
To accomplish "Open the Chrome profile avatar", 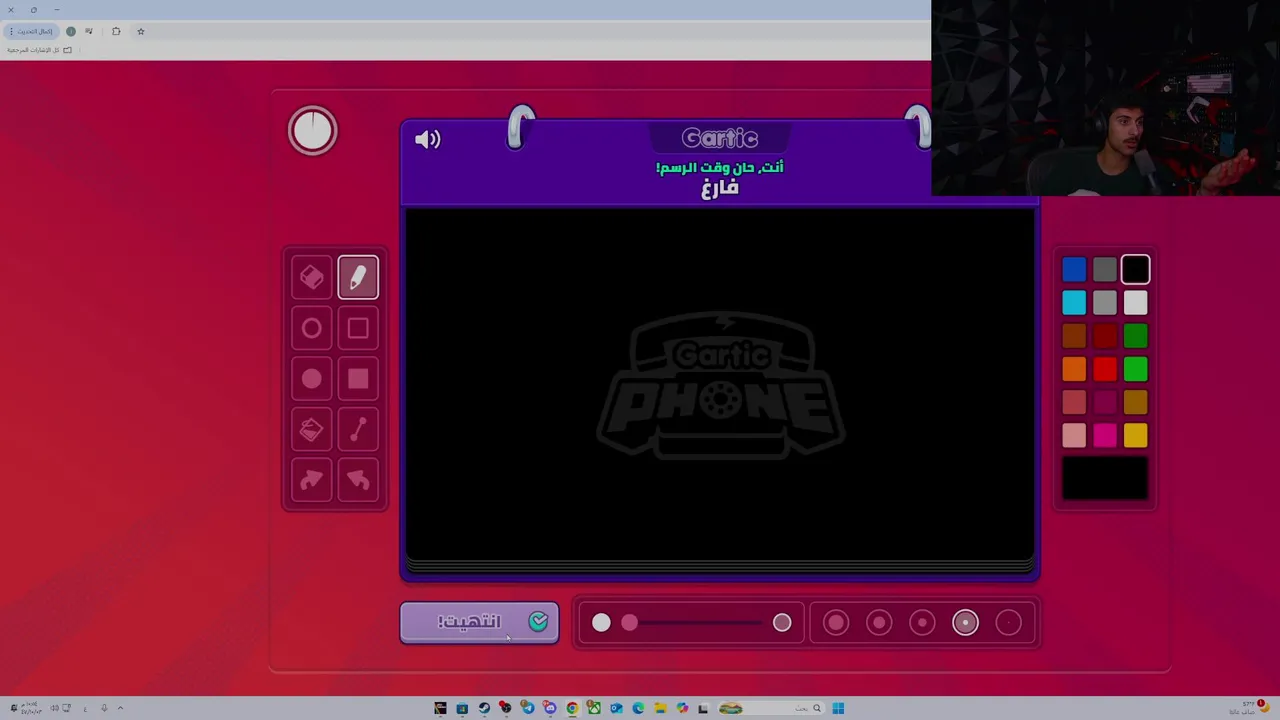I will click(x=71, y=31).
